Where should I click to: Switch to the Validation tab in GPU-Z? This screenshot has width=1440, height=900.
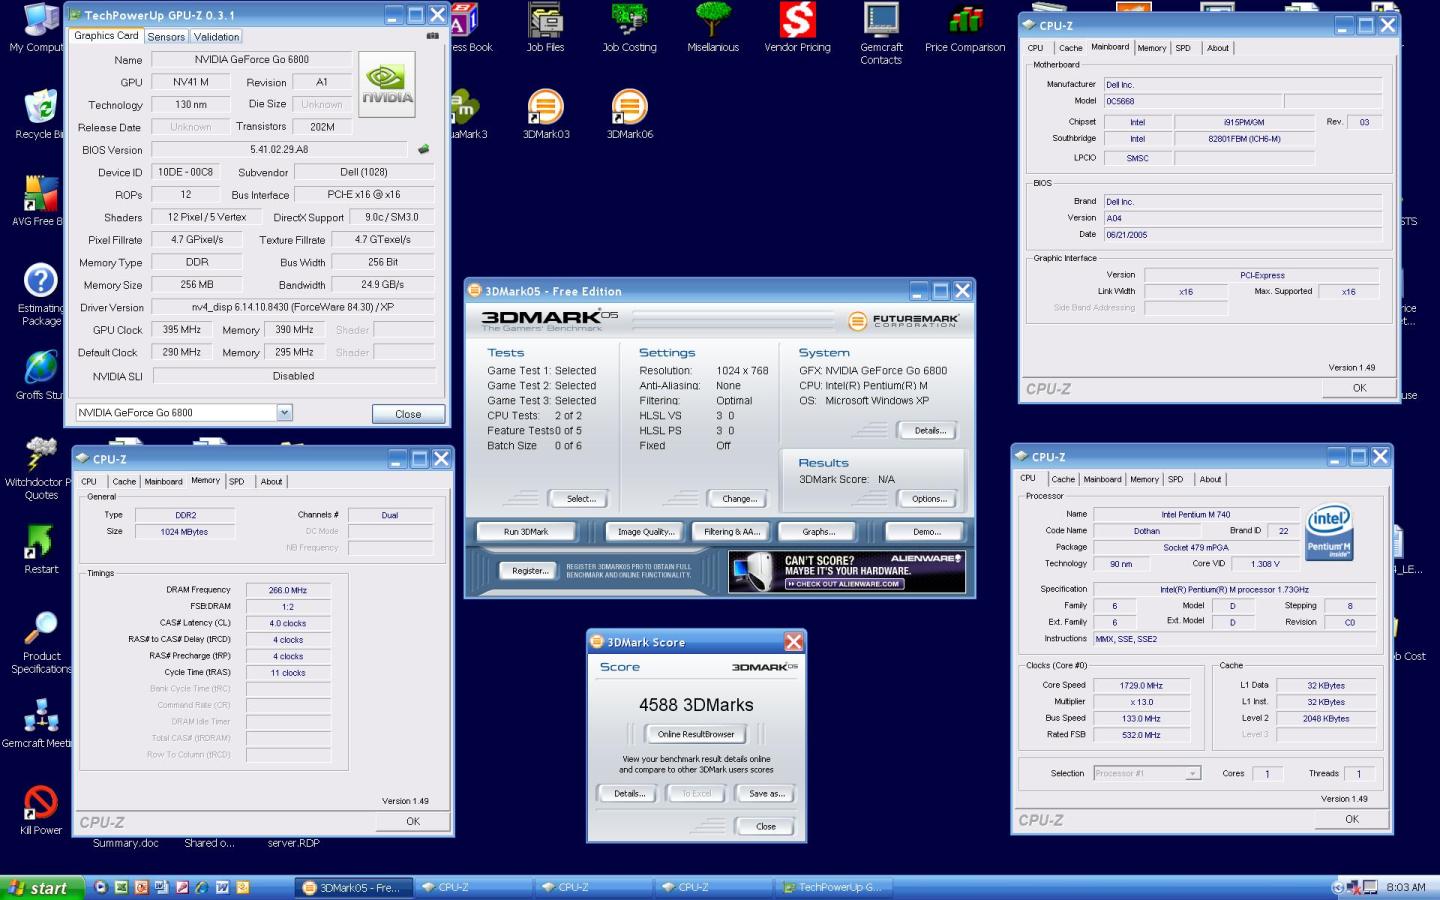(x=216, y=37)
